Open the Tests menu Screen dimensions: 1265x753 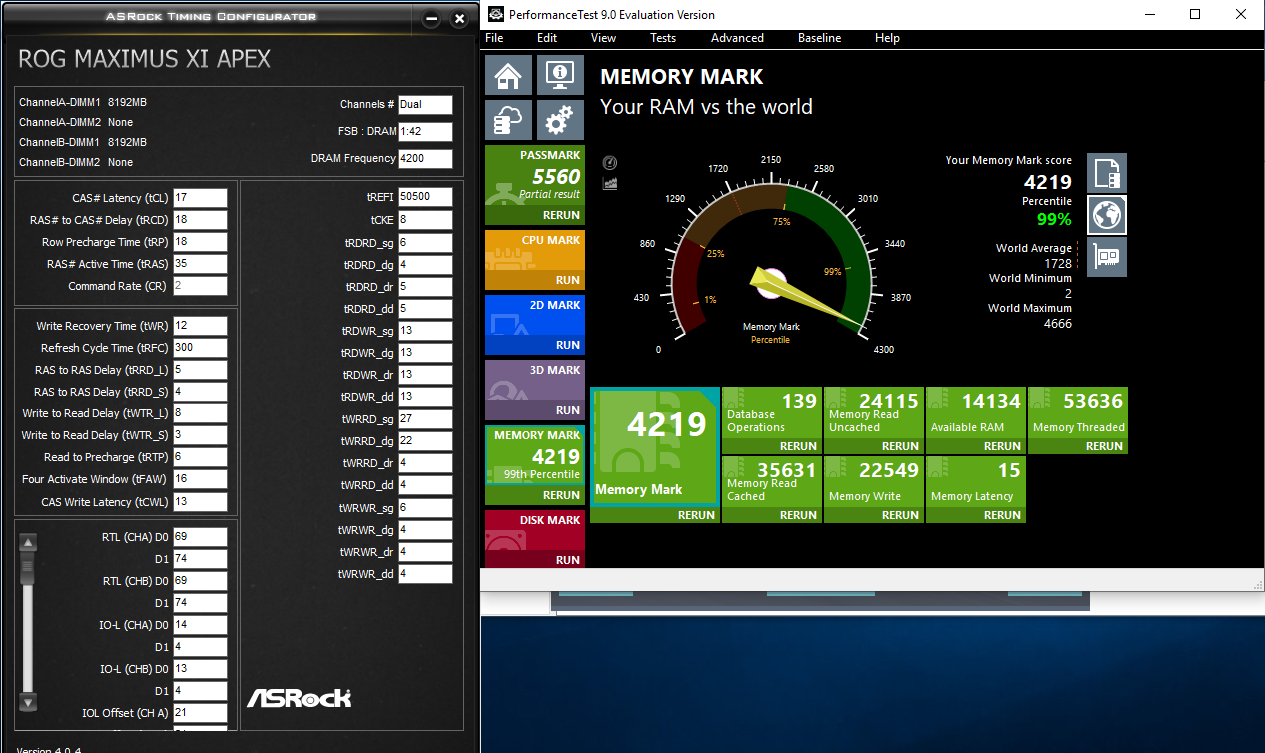tap(663, 38)
